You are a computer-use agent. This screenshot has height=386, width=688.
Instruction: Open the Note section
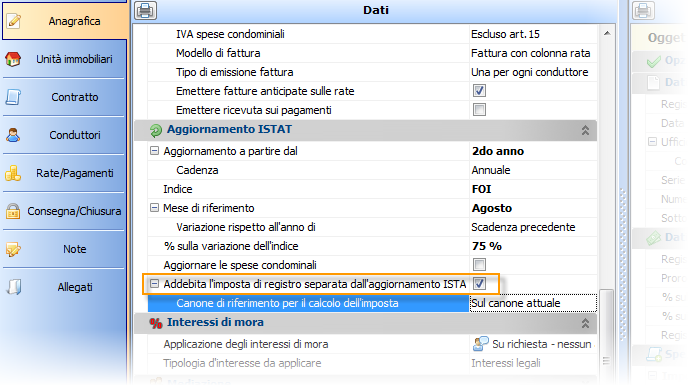tap(64, 249)
